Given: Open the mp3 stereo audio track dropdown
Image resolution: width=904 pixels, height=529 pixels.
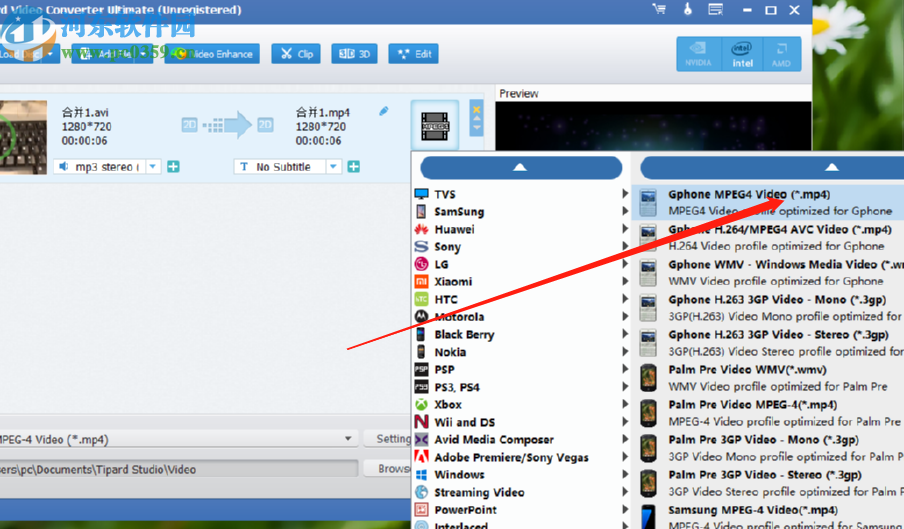Looking at the screenshot, I should pyautogui.click(x=153, y=167).
